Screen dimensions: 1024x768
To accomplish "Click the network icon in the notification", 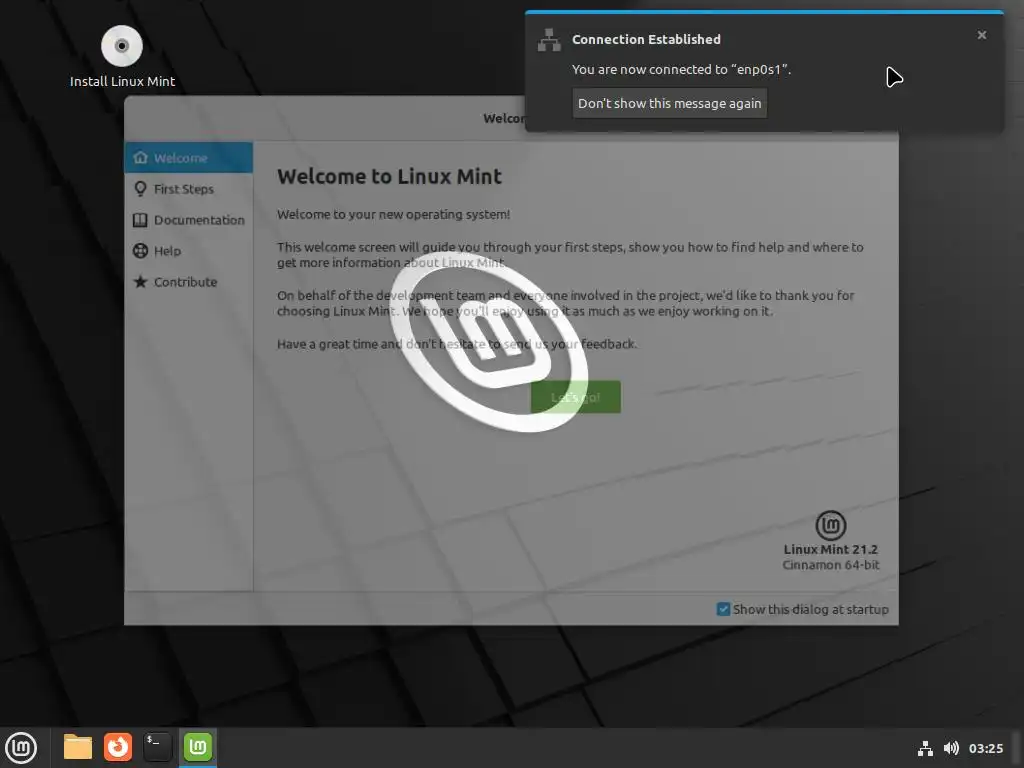I will click(549, 40).
